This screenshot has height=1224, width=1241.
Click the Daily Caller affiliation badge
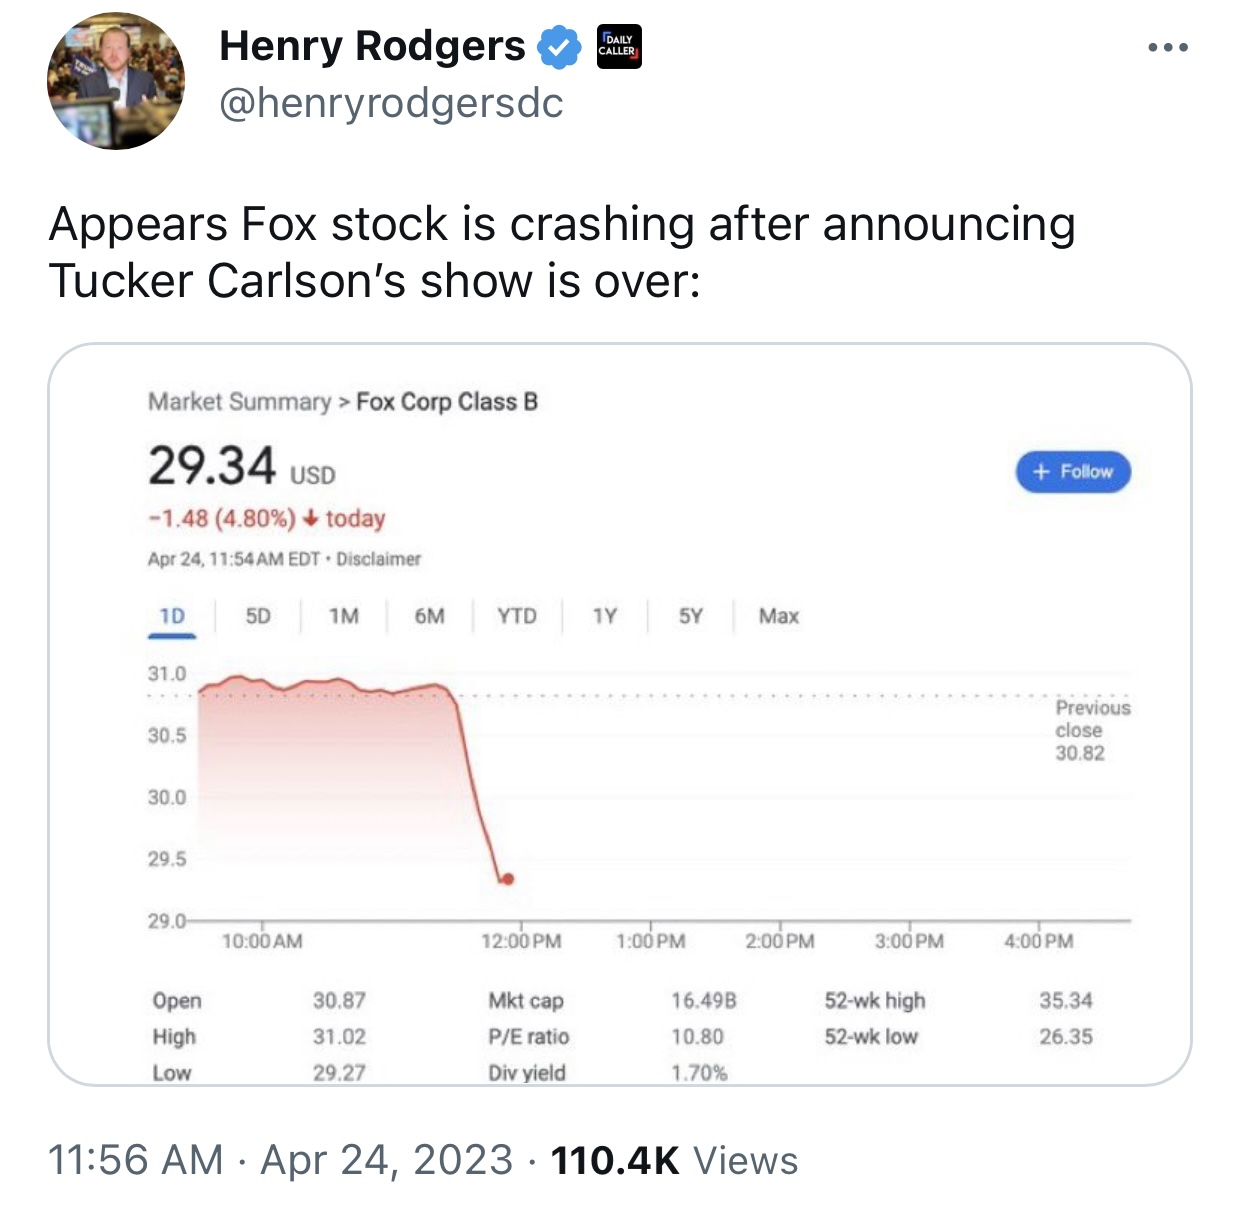[x=619, y=47]
